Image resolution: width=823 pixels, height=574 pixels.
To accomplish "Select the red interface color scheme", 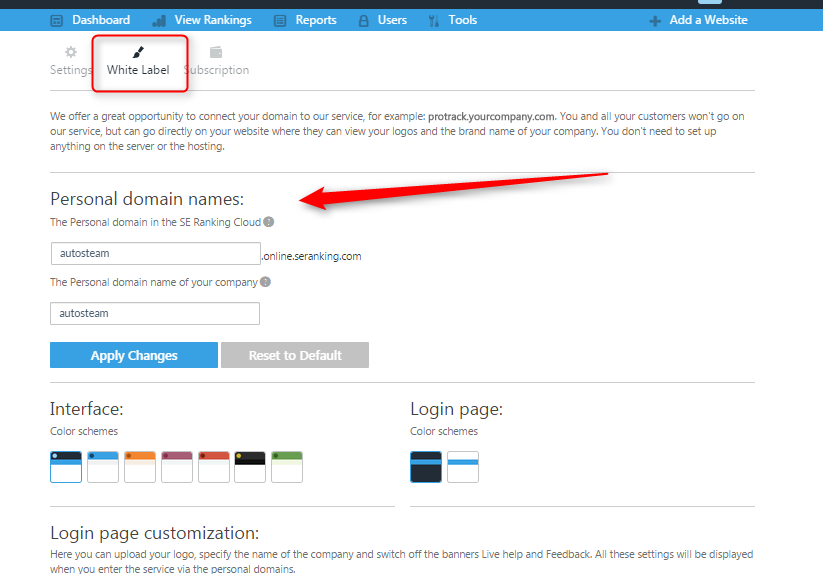I will coord(214,467).
